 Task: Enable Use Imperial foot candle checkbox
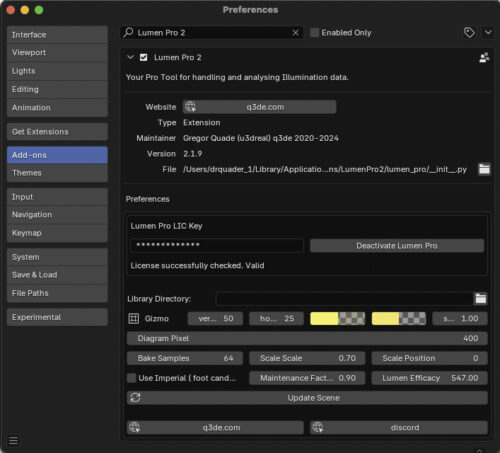click(x=132, y=378)
